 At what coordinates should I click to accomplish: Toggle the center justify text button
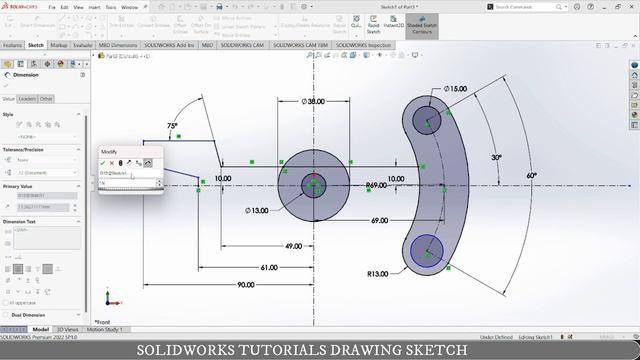(18, 269)
